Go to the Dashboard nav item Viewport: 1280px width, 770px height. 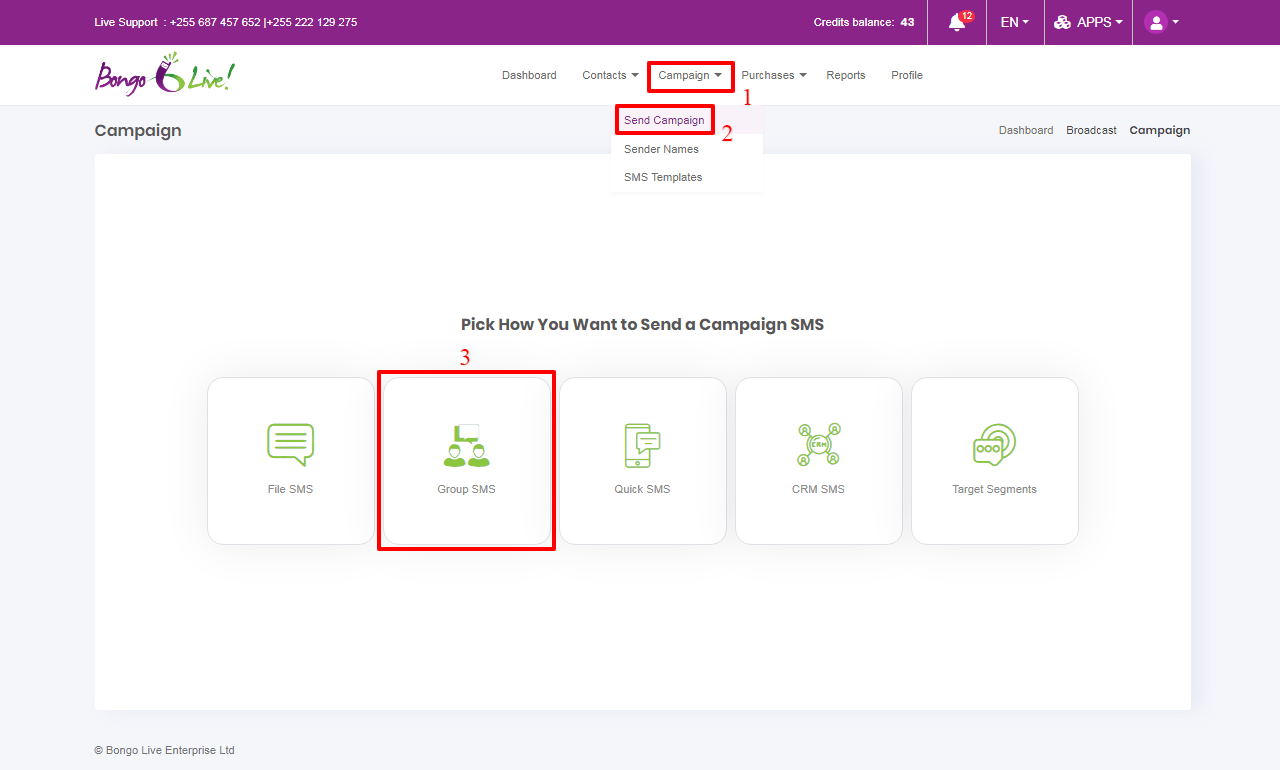pos(529,75)
